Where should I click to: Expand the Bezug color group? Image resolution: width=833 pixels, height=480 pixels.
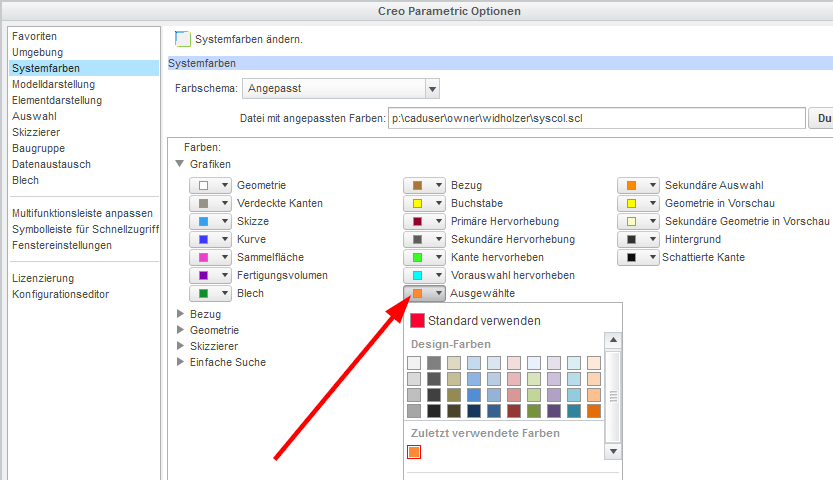[x=181, y=313]
